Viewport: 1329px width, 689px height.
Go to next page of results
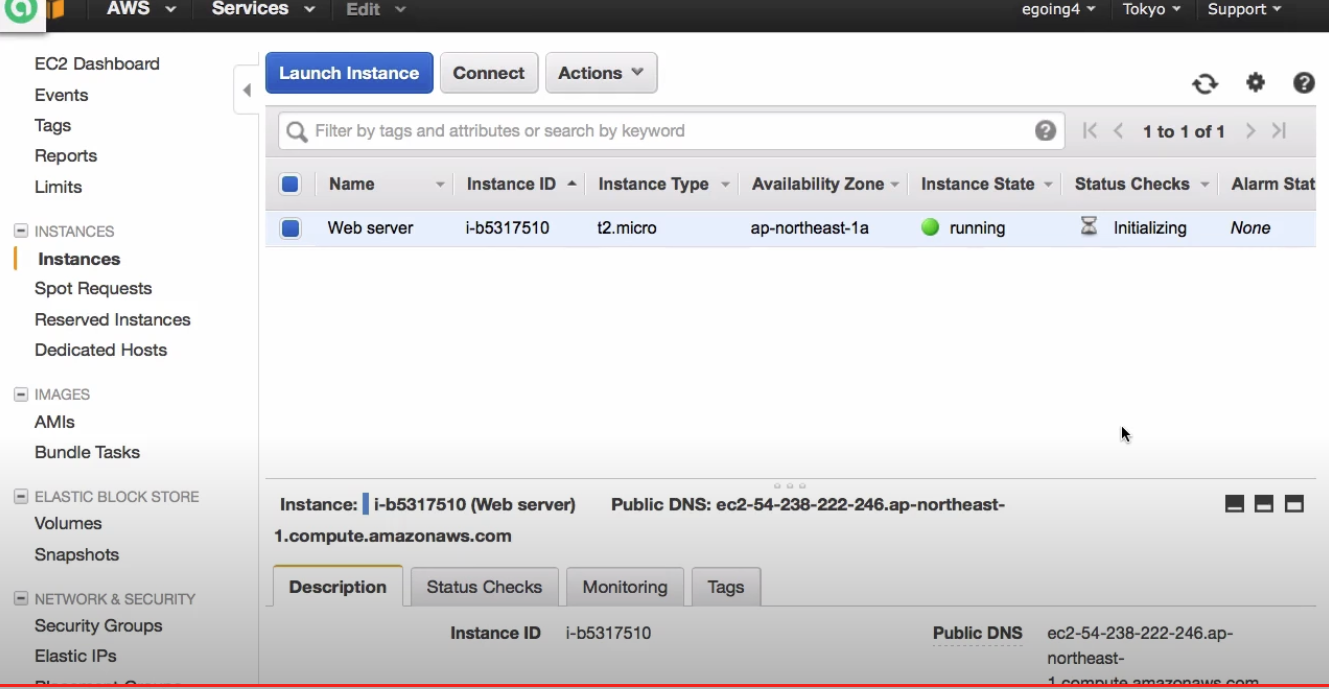tap(1250, 131)
